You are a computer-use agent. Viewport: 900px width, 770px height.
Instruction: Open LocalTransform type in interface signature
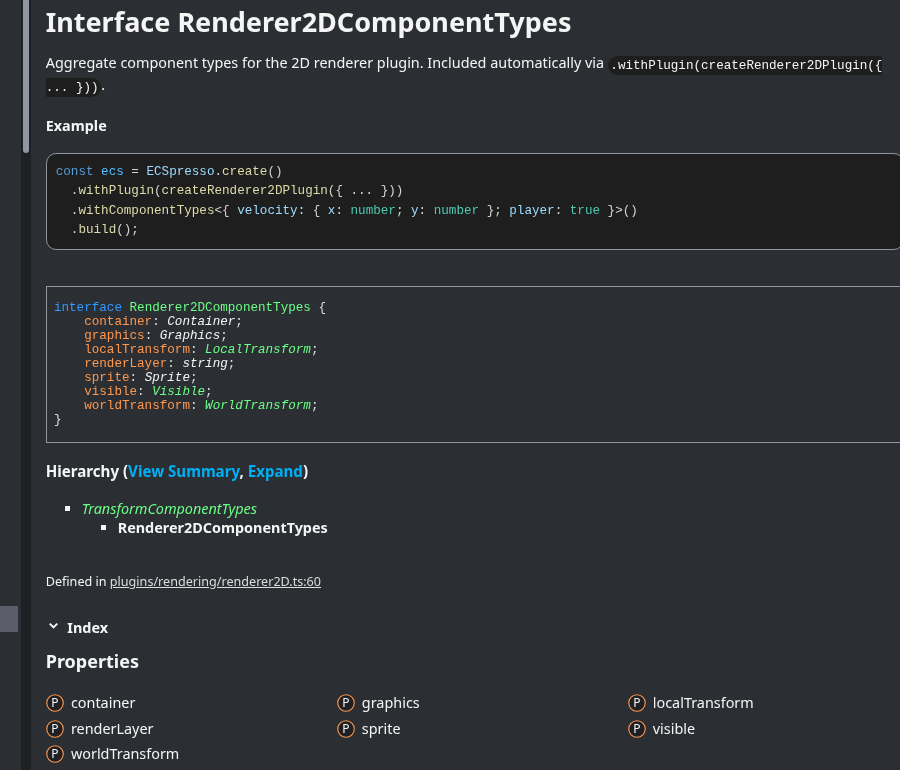click(x=258, y=349)
